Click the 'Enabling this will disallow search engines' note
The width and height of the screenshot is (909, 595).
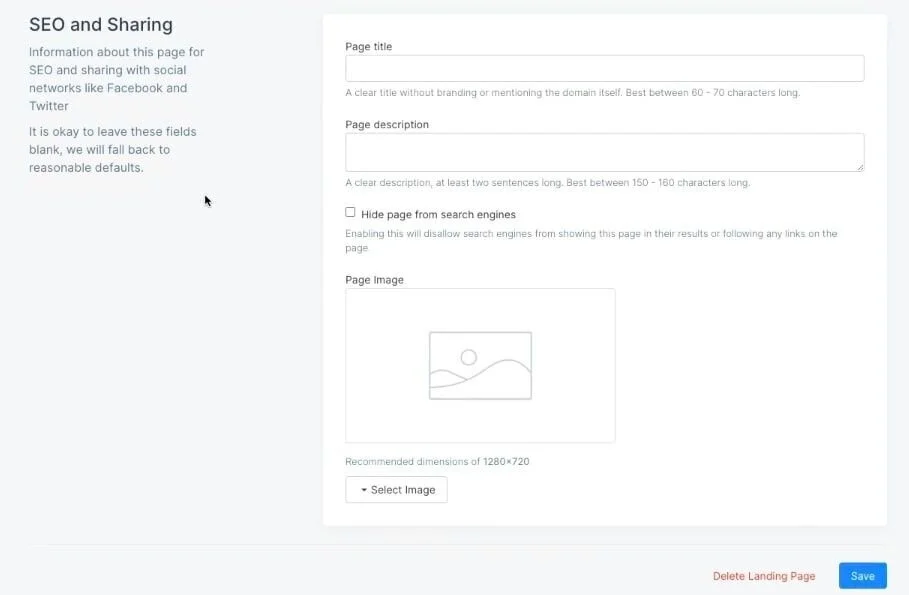(x=591, y=241)
